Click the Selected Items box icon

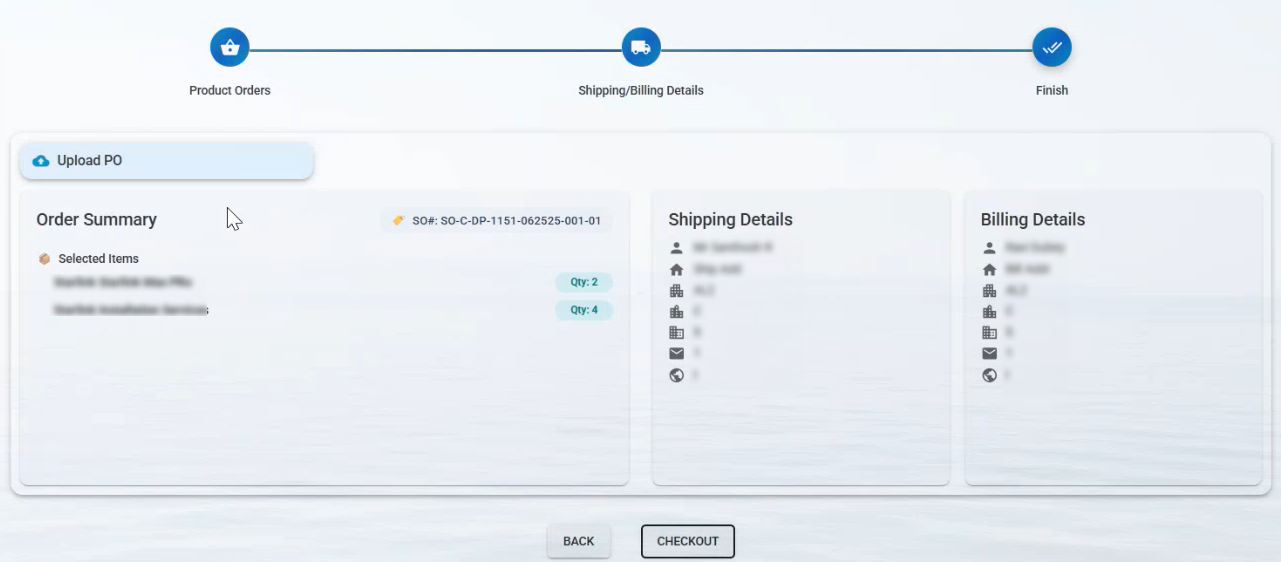coord(44,259)
